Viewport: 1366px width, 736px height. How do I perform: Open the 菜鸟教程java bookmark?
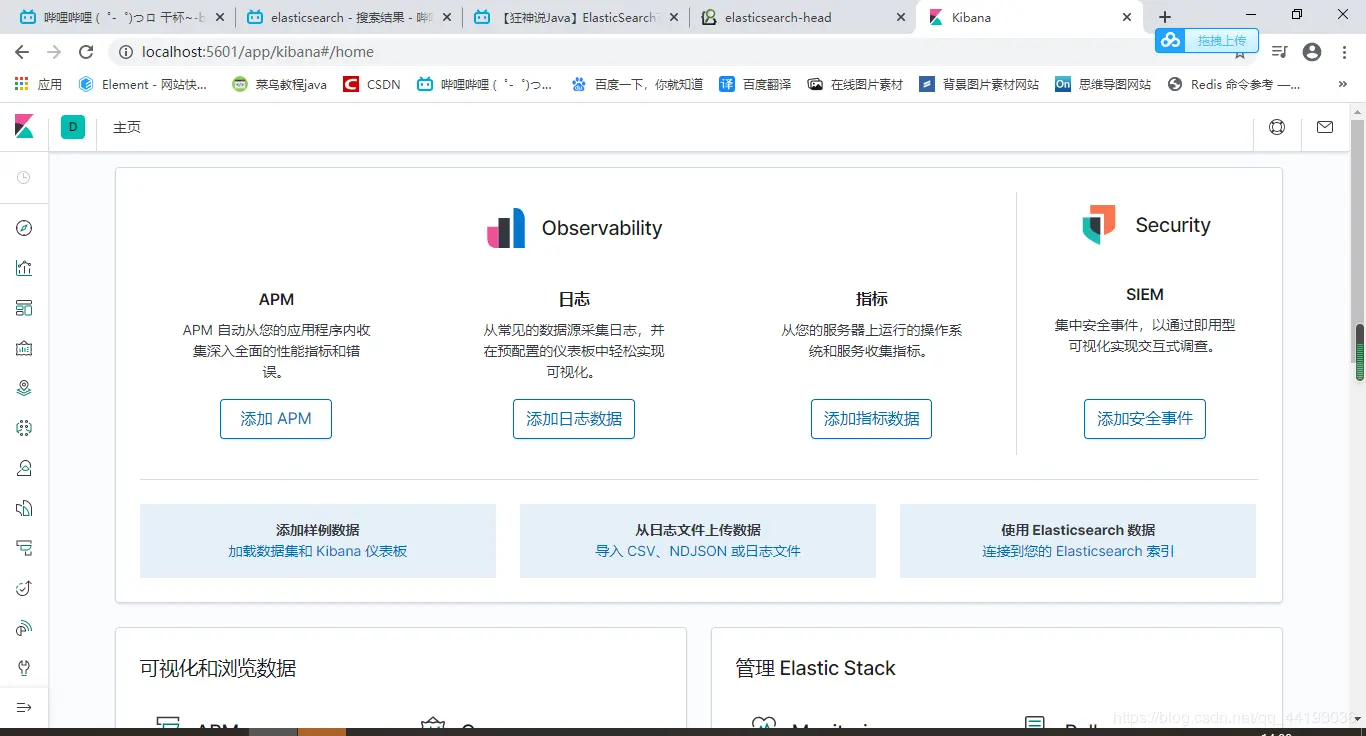(x=279, y=85)
